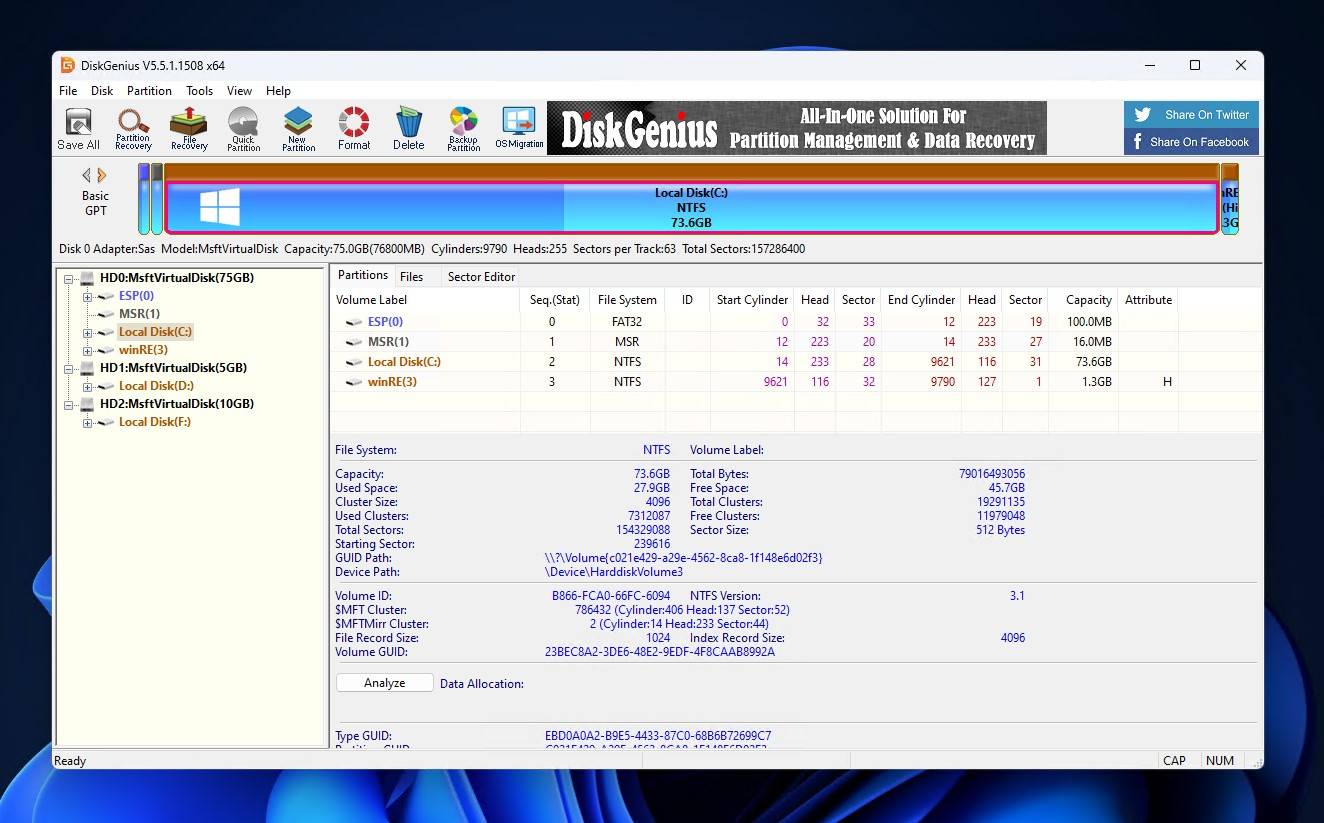This screenshot has width=1324, height=823.
Task: Select the HD1 disk icon in the tree
Action: click(87, 368)
